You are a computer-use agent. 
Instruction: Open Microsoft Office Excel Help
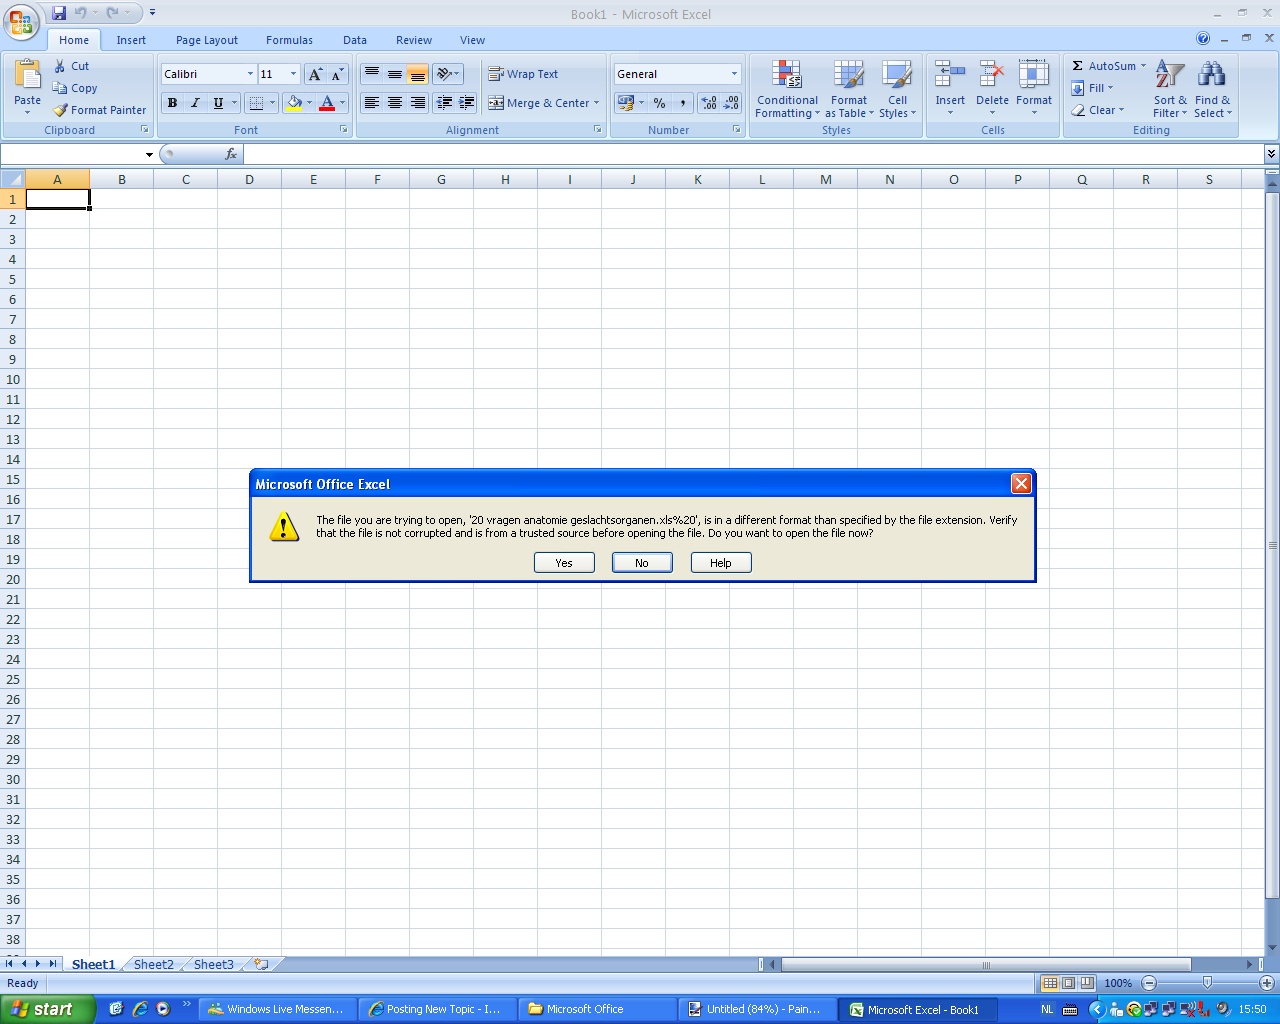tap(1203, 39)
